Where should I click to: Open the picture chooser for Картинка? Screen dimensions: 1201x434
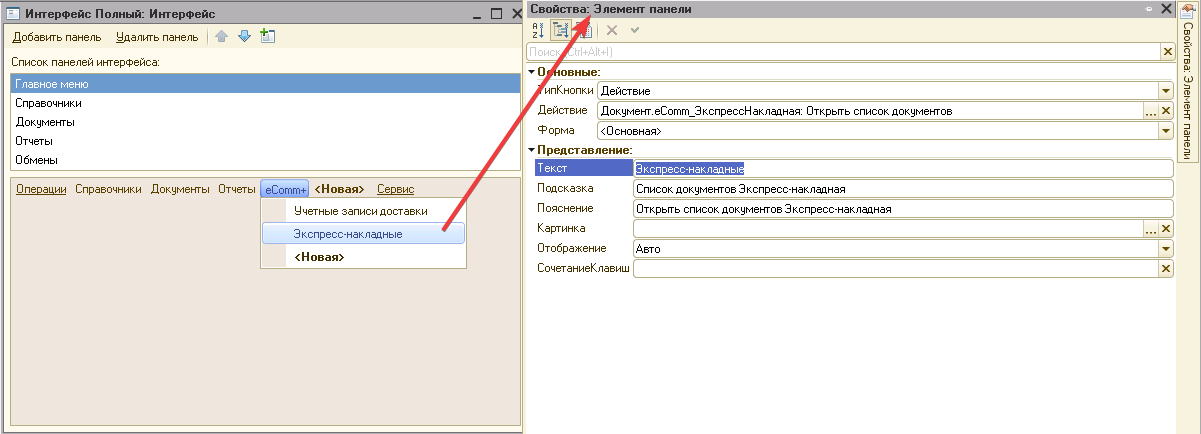[1150, 229]
